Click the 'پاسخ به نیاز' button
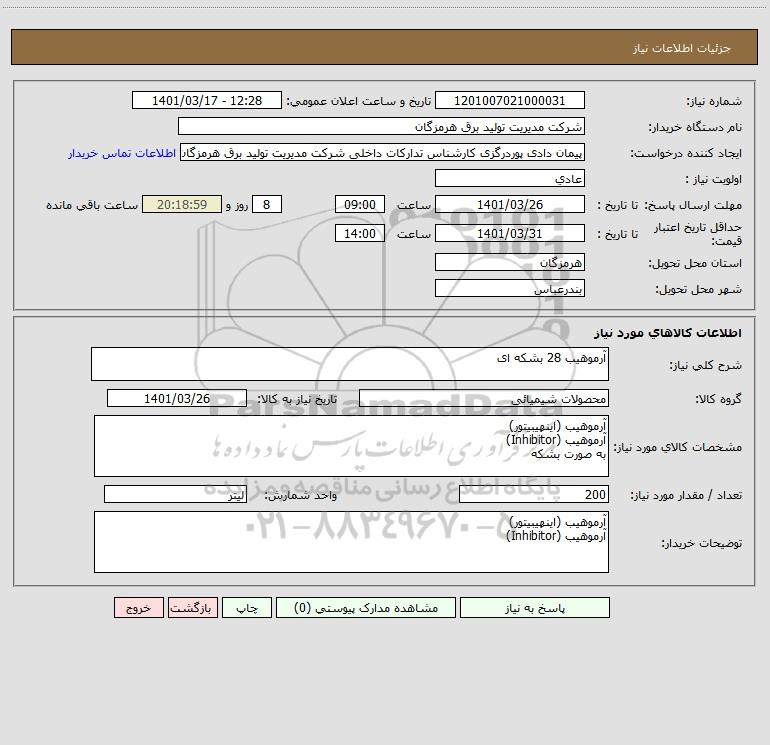 pyautogui.click(x=535, y=607)
